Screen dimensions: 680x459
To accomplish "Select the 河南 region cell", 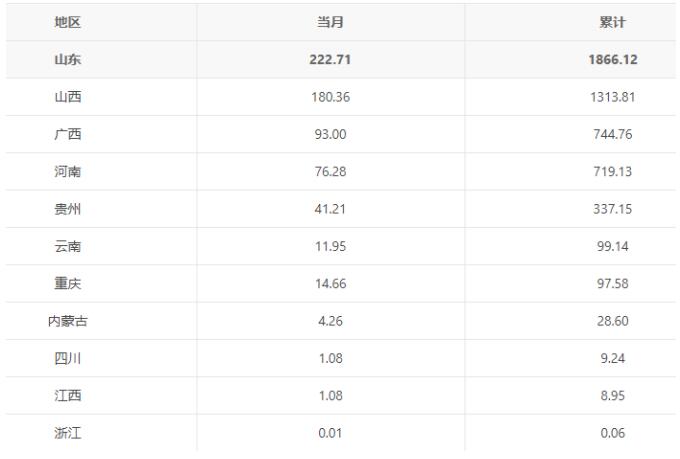I will point(68,171).
